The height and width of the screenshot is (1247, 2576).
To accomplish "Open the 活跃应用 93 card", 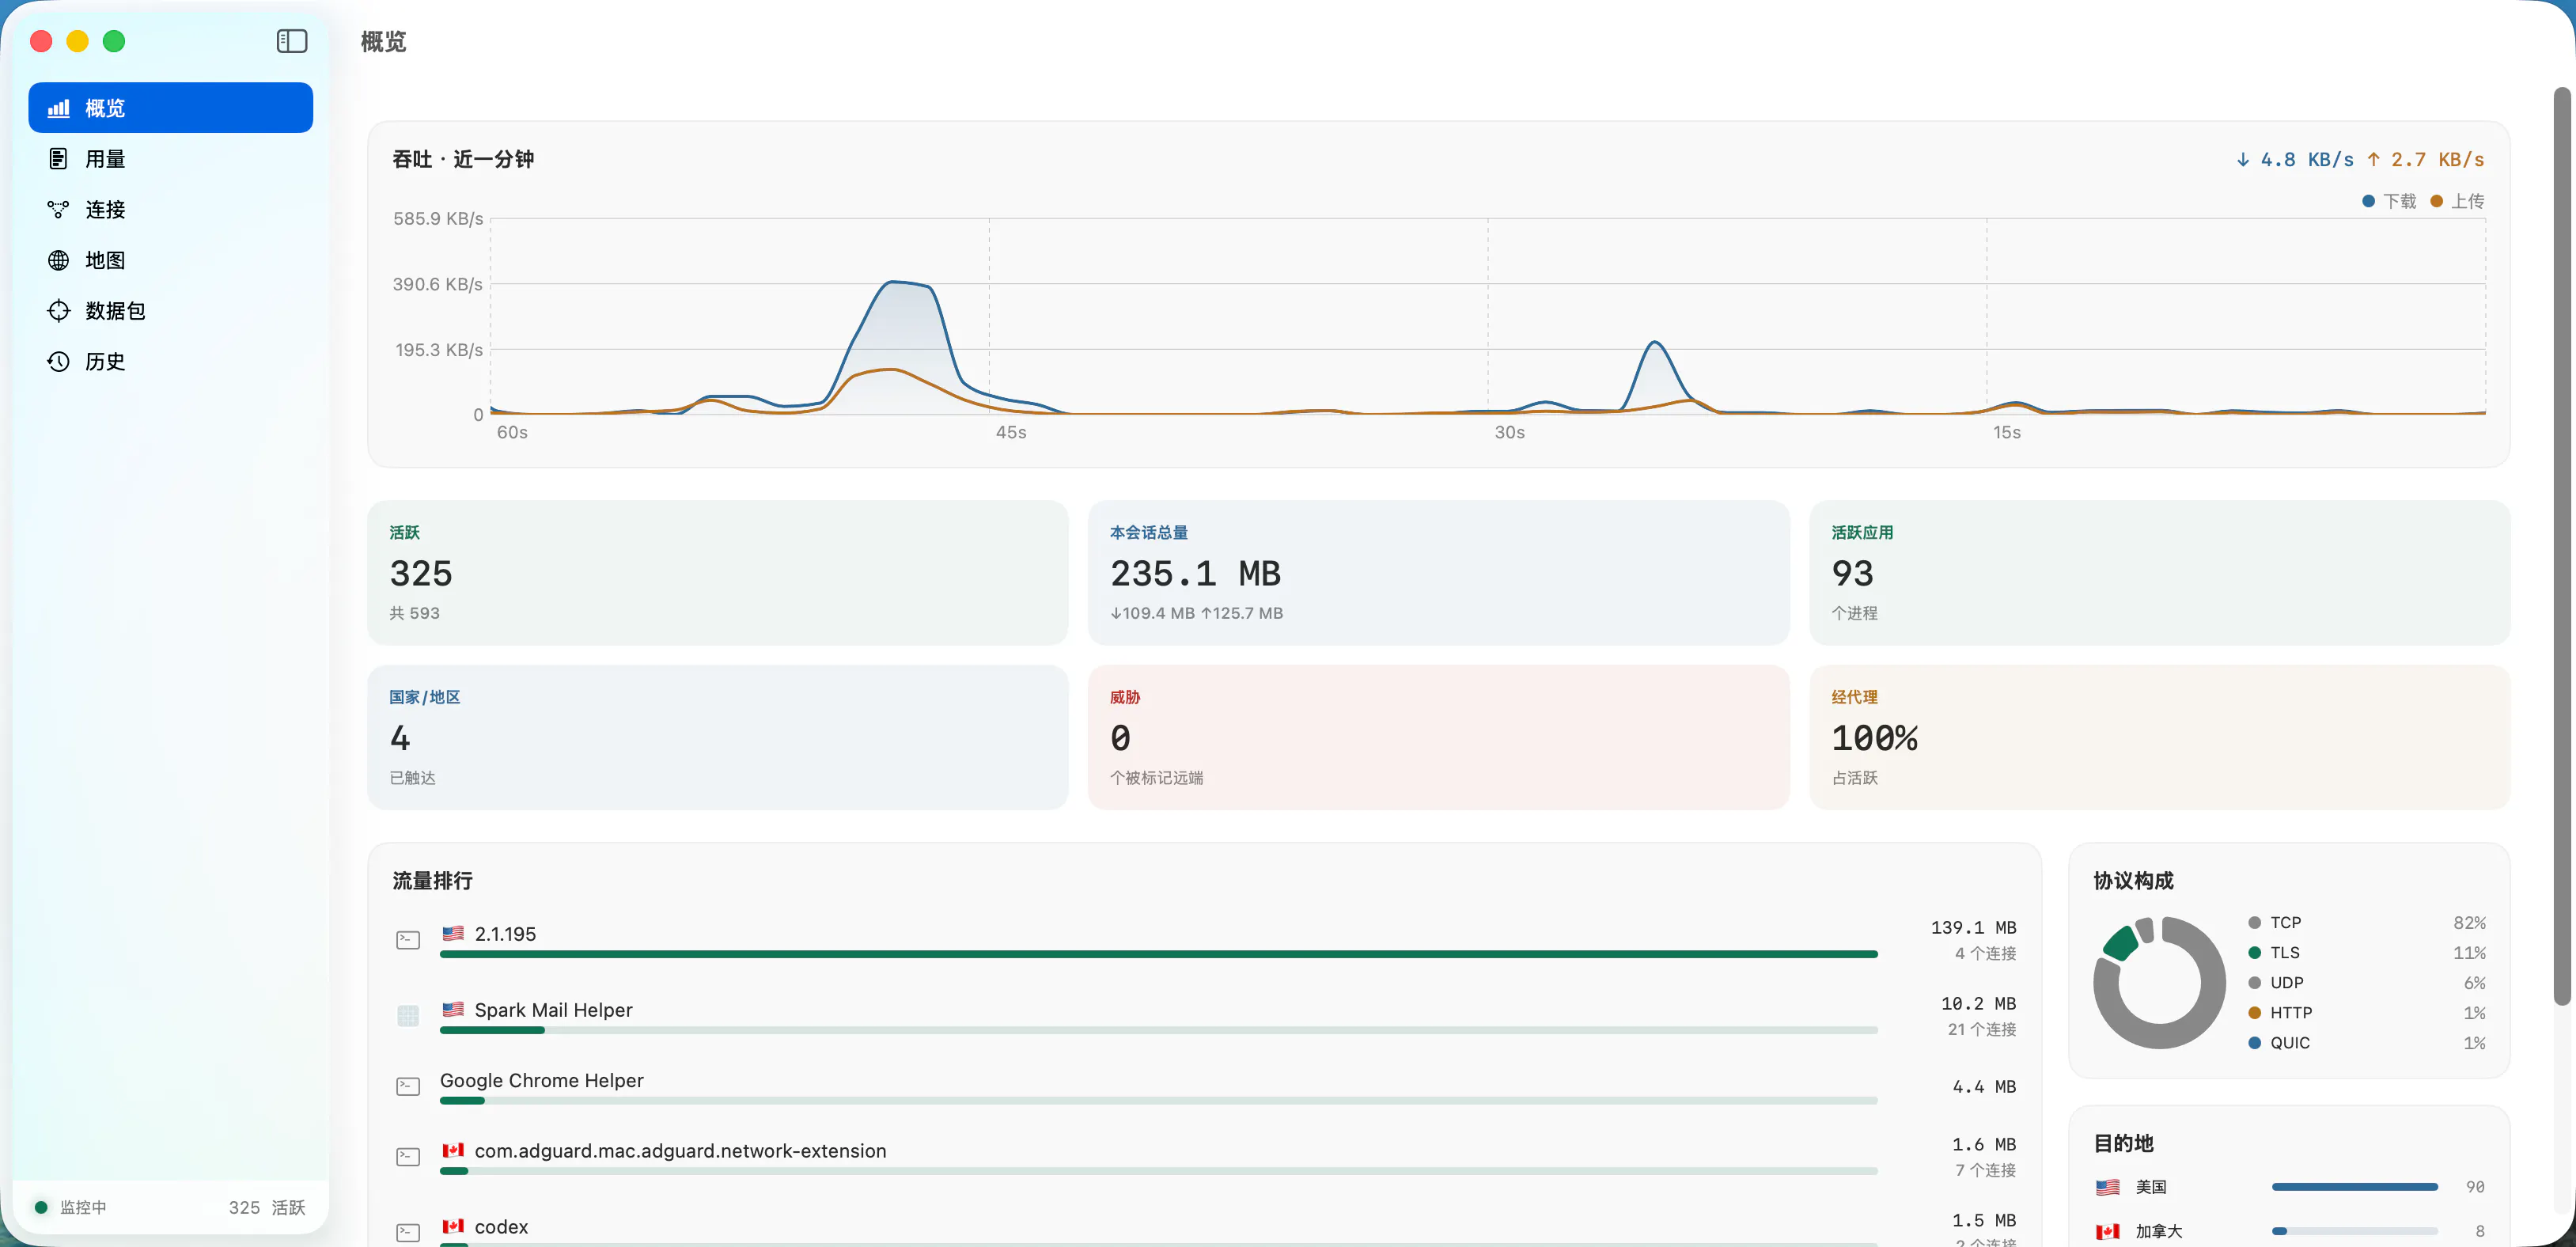I will 2159,573.
